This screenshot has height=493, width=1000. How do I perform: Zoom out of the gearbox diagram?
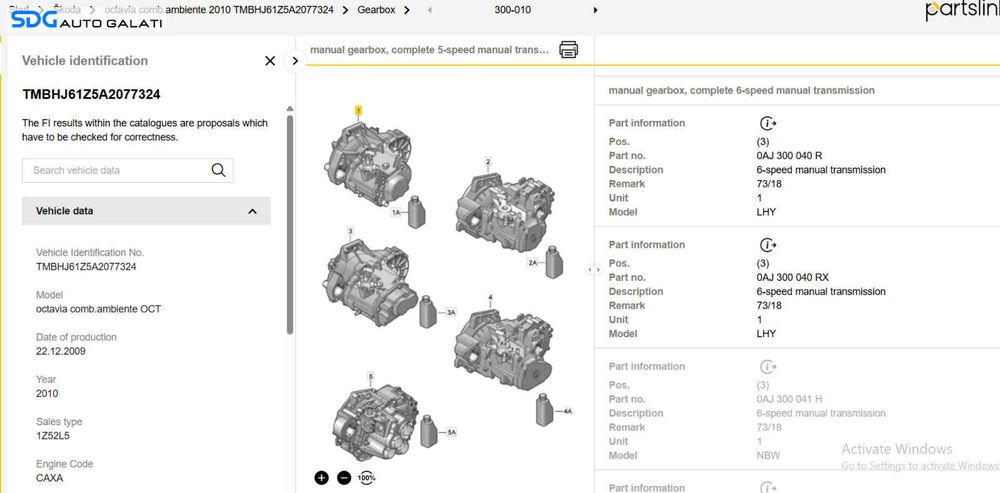344,477
